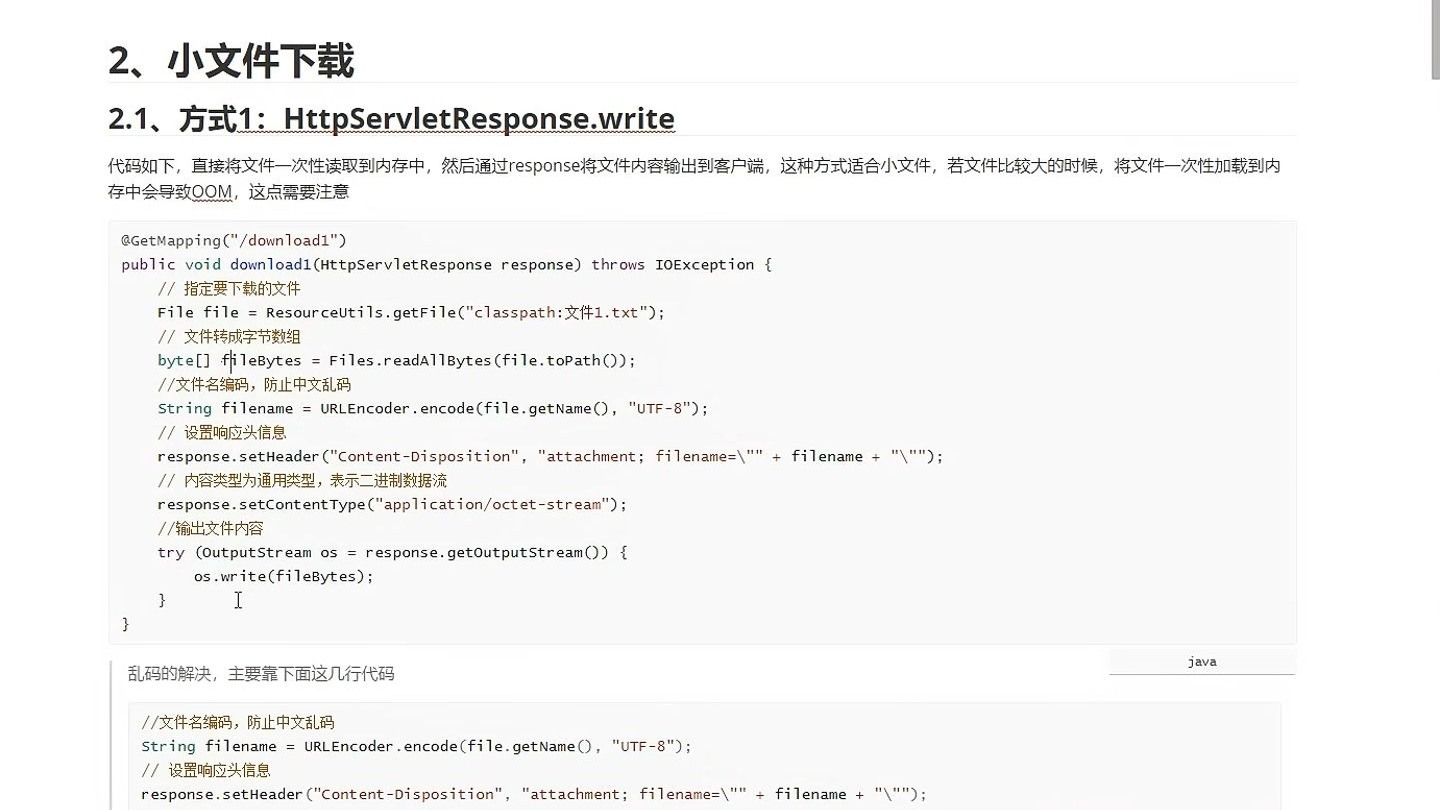Click heading '2.1、方式1：HttpServletResponse.write'
1440x810 pixels.
click(x=391, y=119)
